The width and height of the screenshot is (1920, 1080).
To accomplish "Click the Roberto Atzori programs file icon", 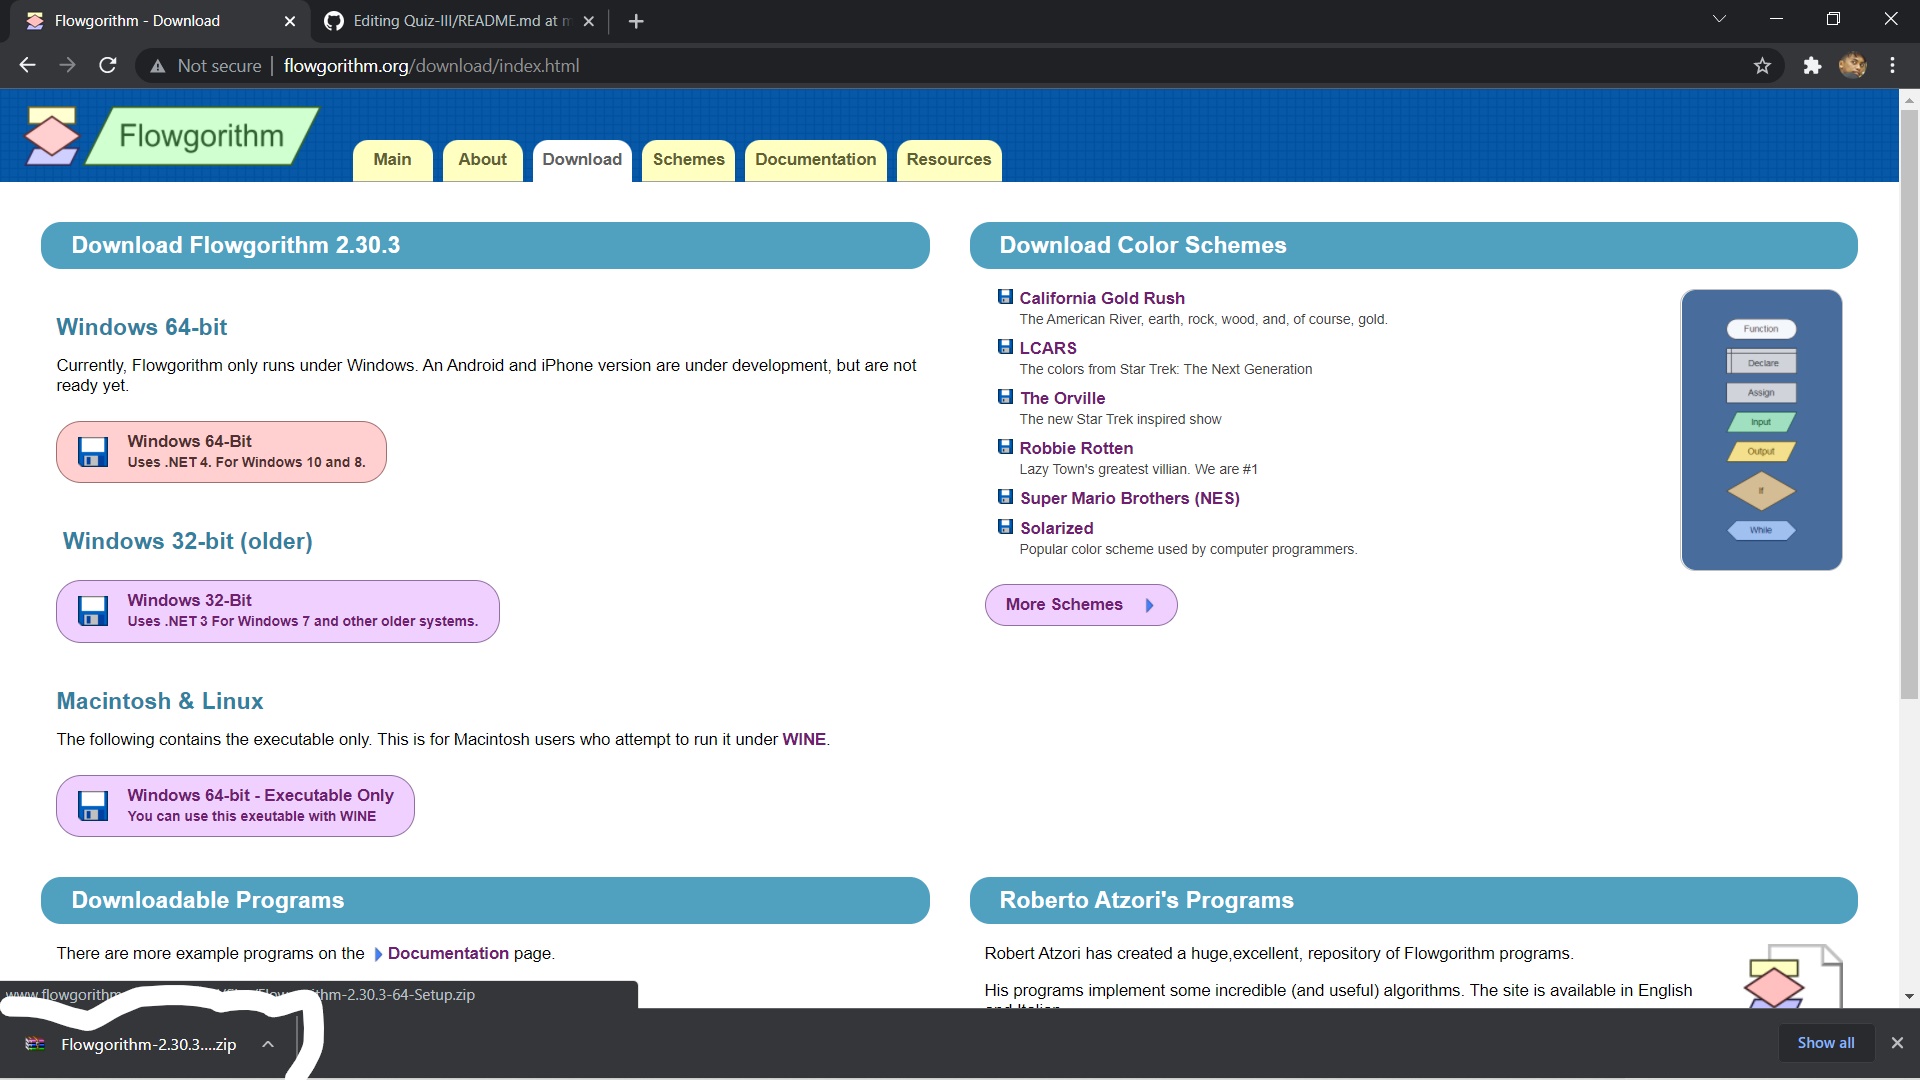I will click(x=1792, y=976).
